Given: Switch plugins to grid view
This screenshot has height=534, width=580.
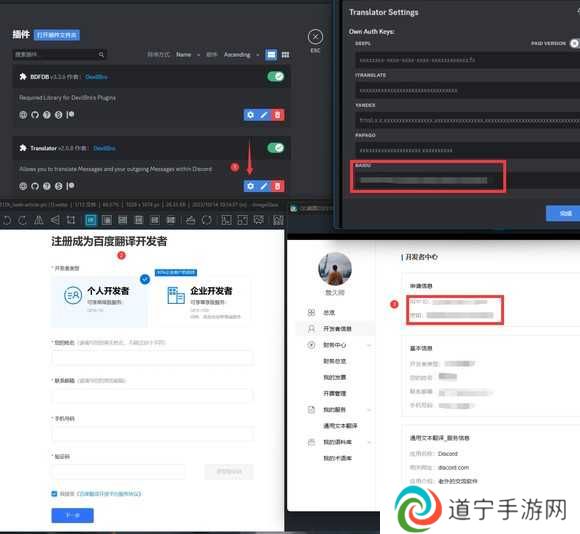Looking at the screenshot, I should 285,55.
